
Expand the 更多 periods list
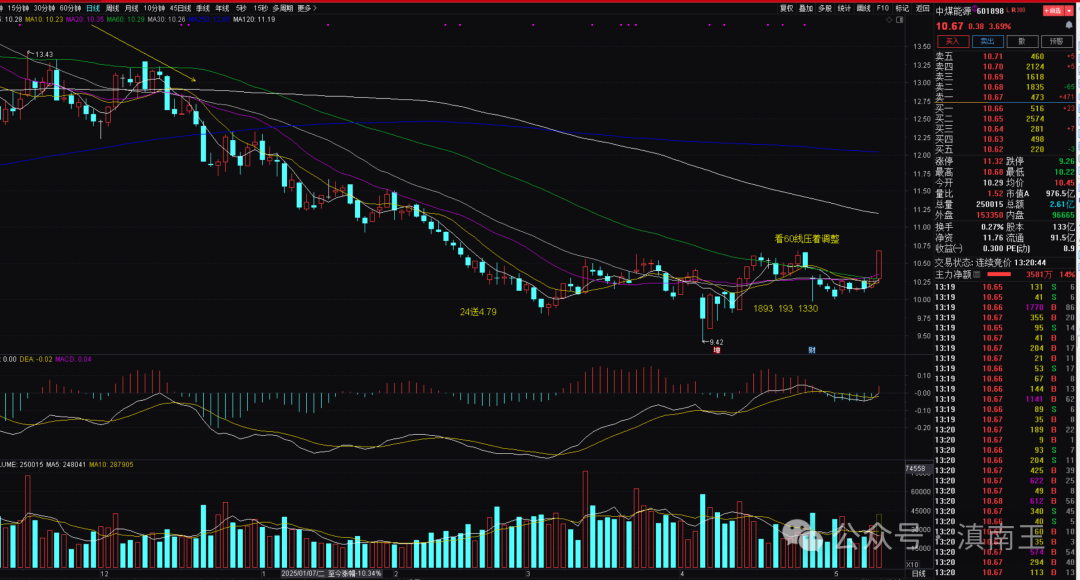(306, 7)
